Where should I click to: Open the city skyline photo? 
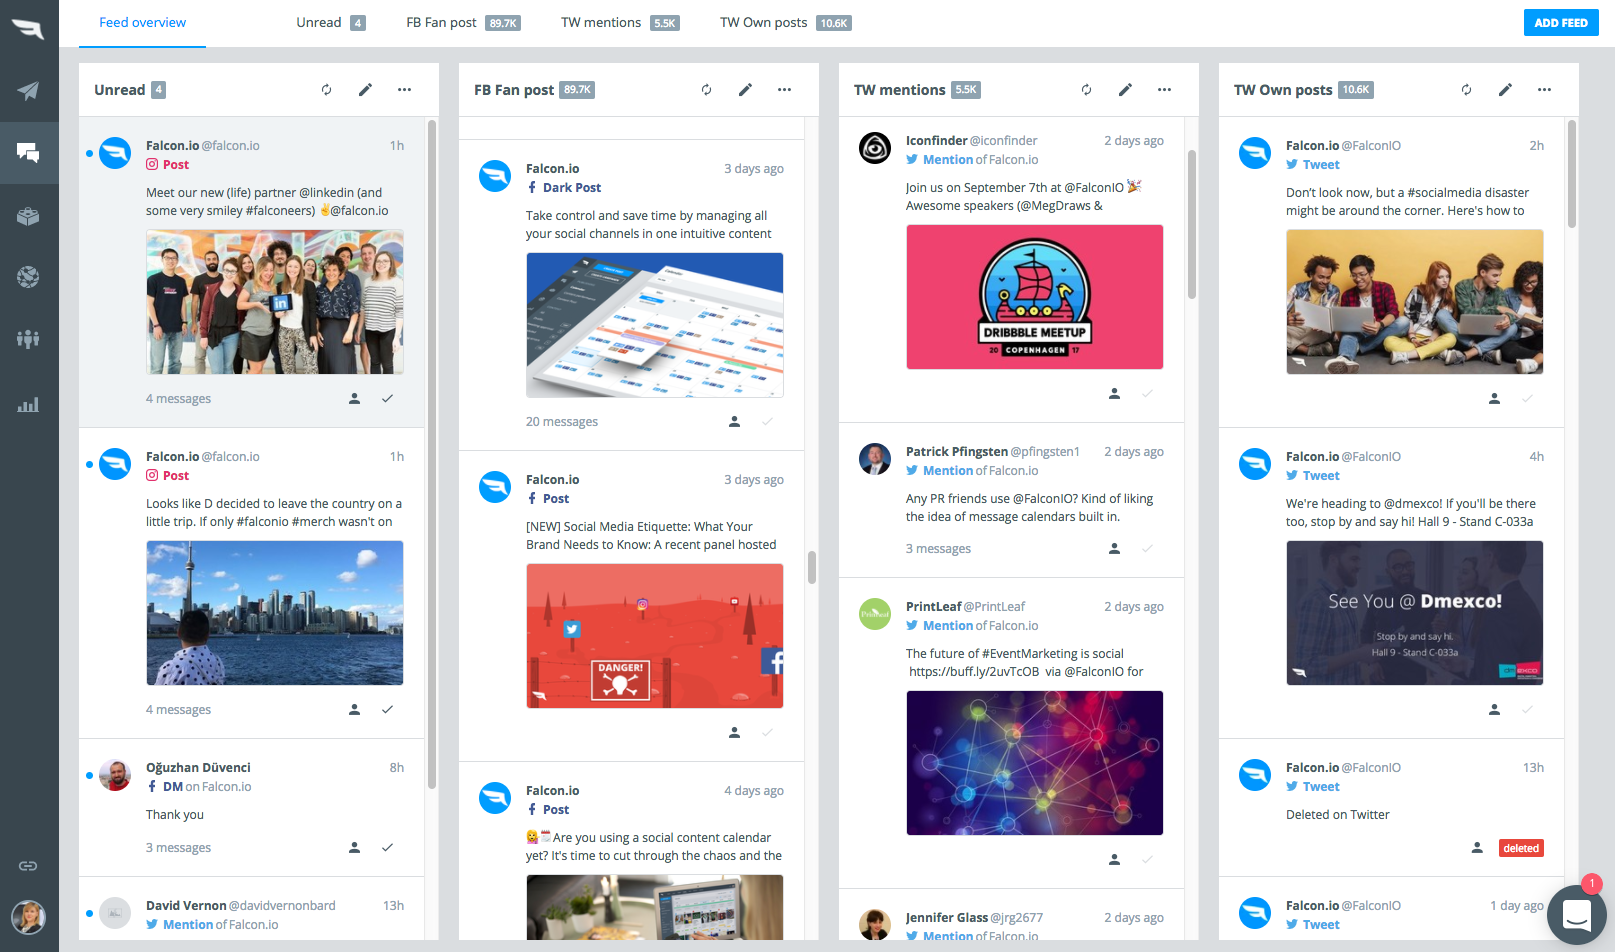[x=275, y=613]
